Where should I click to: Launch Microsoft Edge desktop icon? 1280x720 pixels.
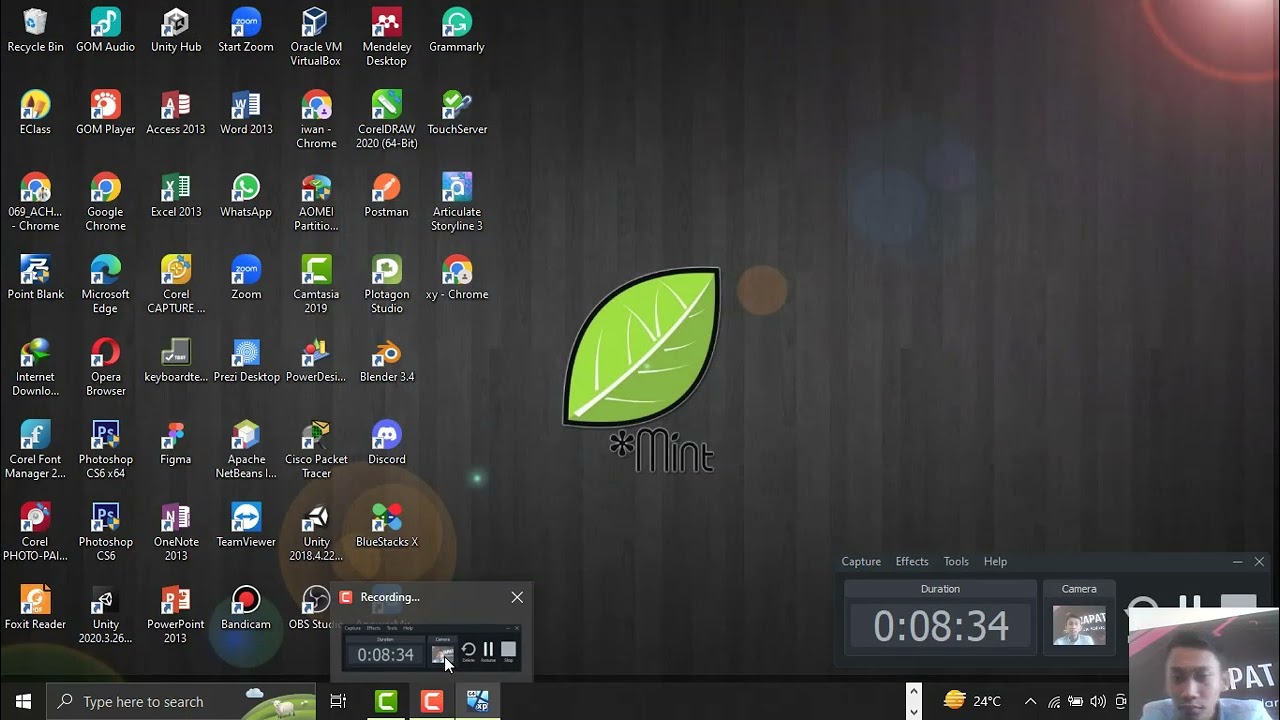(x=105, y=285)
